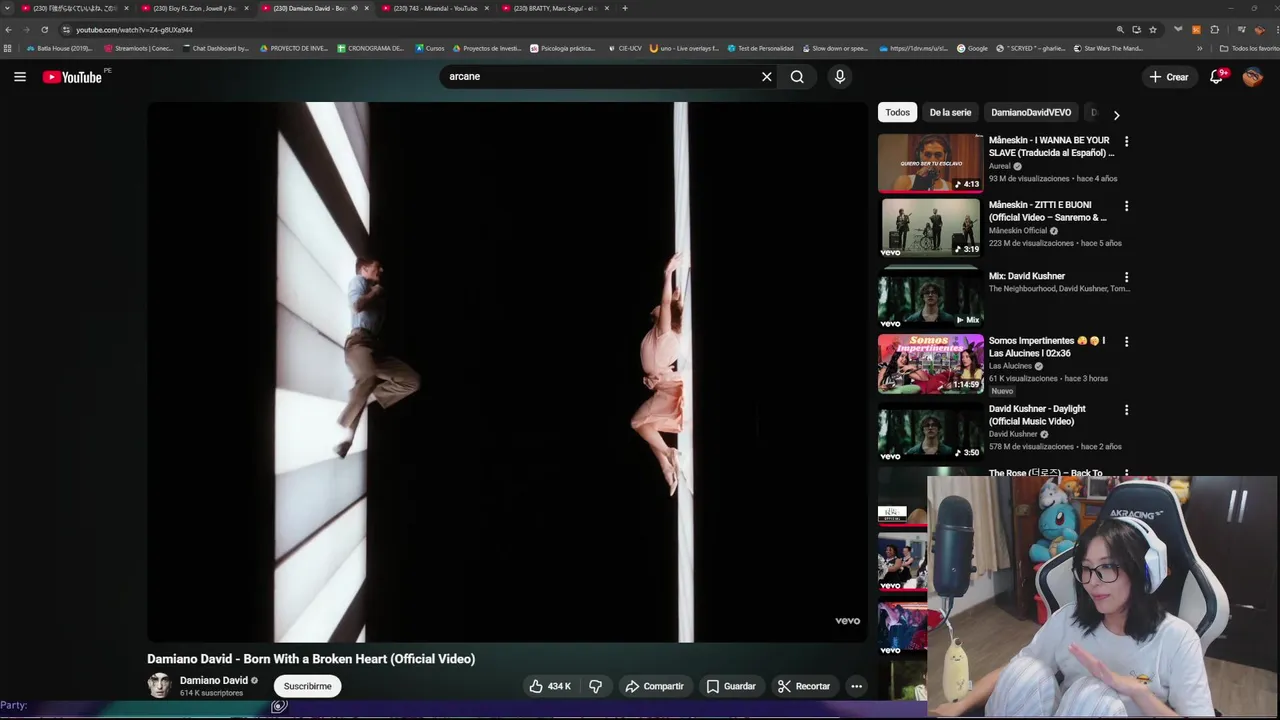Open the account avatar menu
This screenshot has width=1280, height=720.
click(x=1253, y=77)
